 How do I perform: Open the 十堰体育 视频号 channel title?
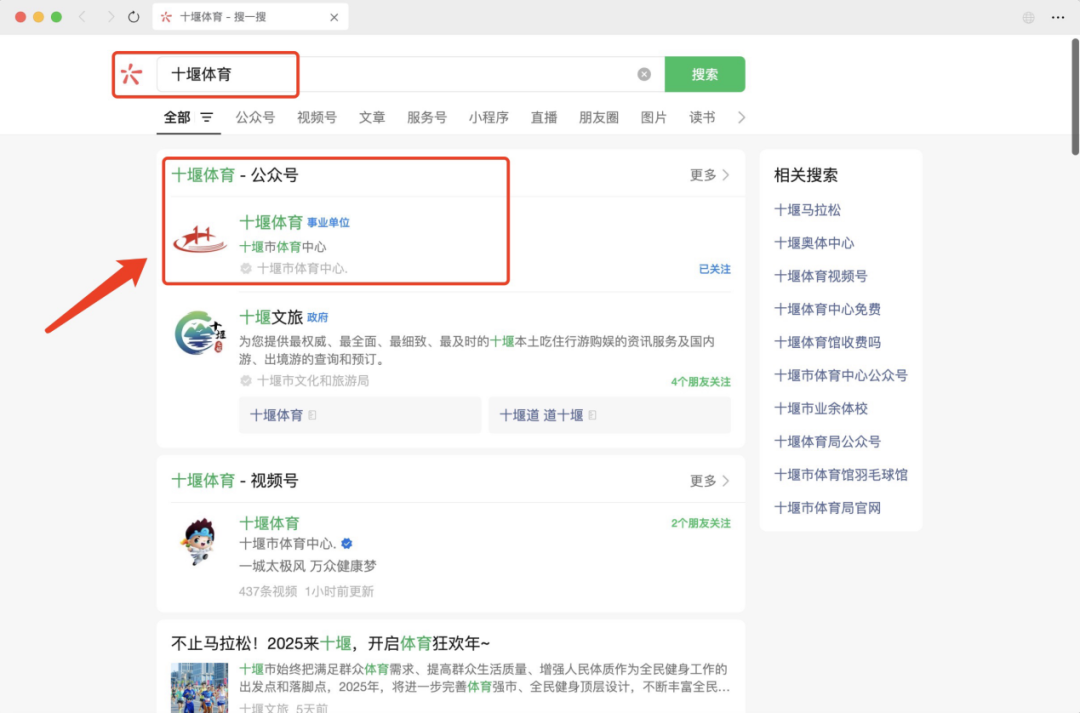(x=269, y=524)
